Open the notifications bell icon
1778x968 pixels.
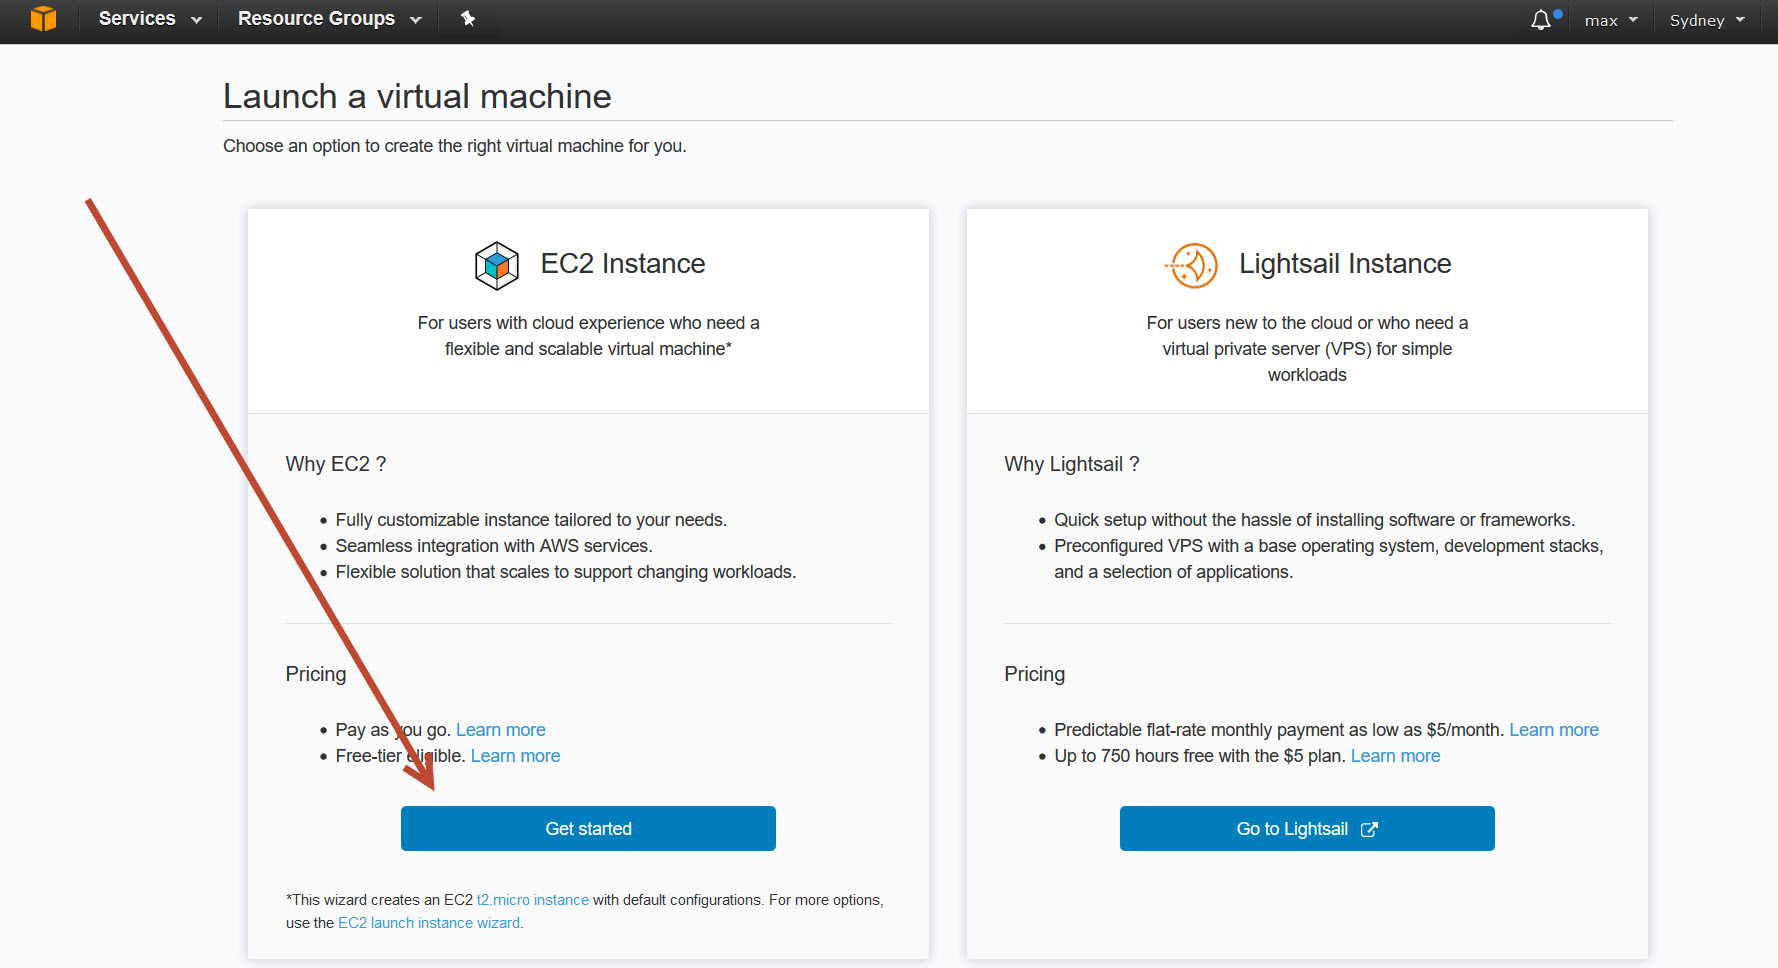[x=1541, y=20]
